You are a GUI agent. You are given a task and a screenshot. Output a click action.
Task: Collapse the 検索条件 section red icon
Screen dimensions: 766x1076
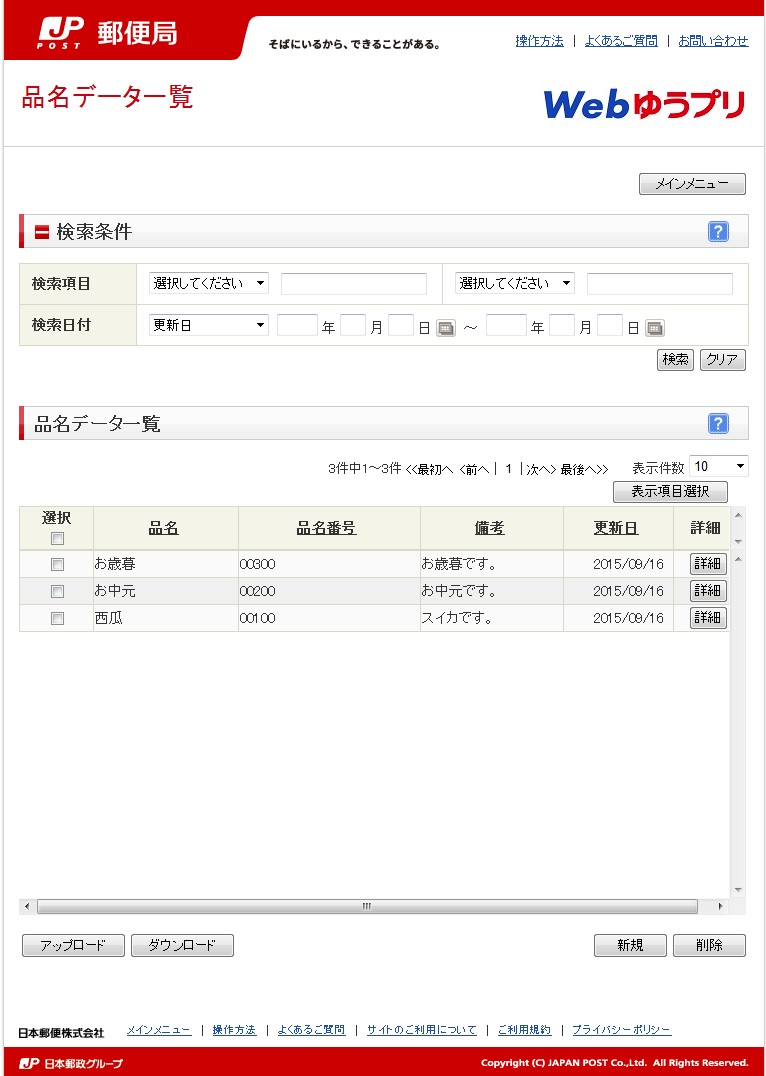pyautogui.click(x=42, y=232)
